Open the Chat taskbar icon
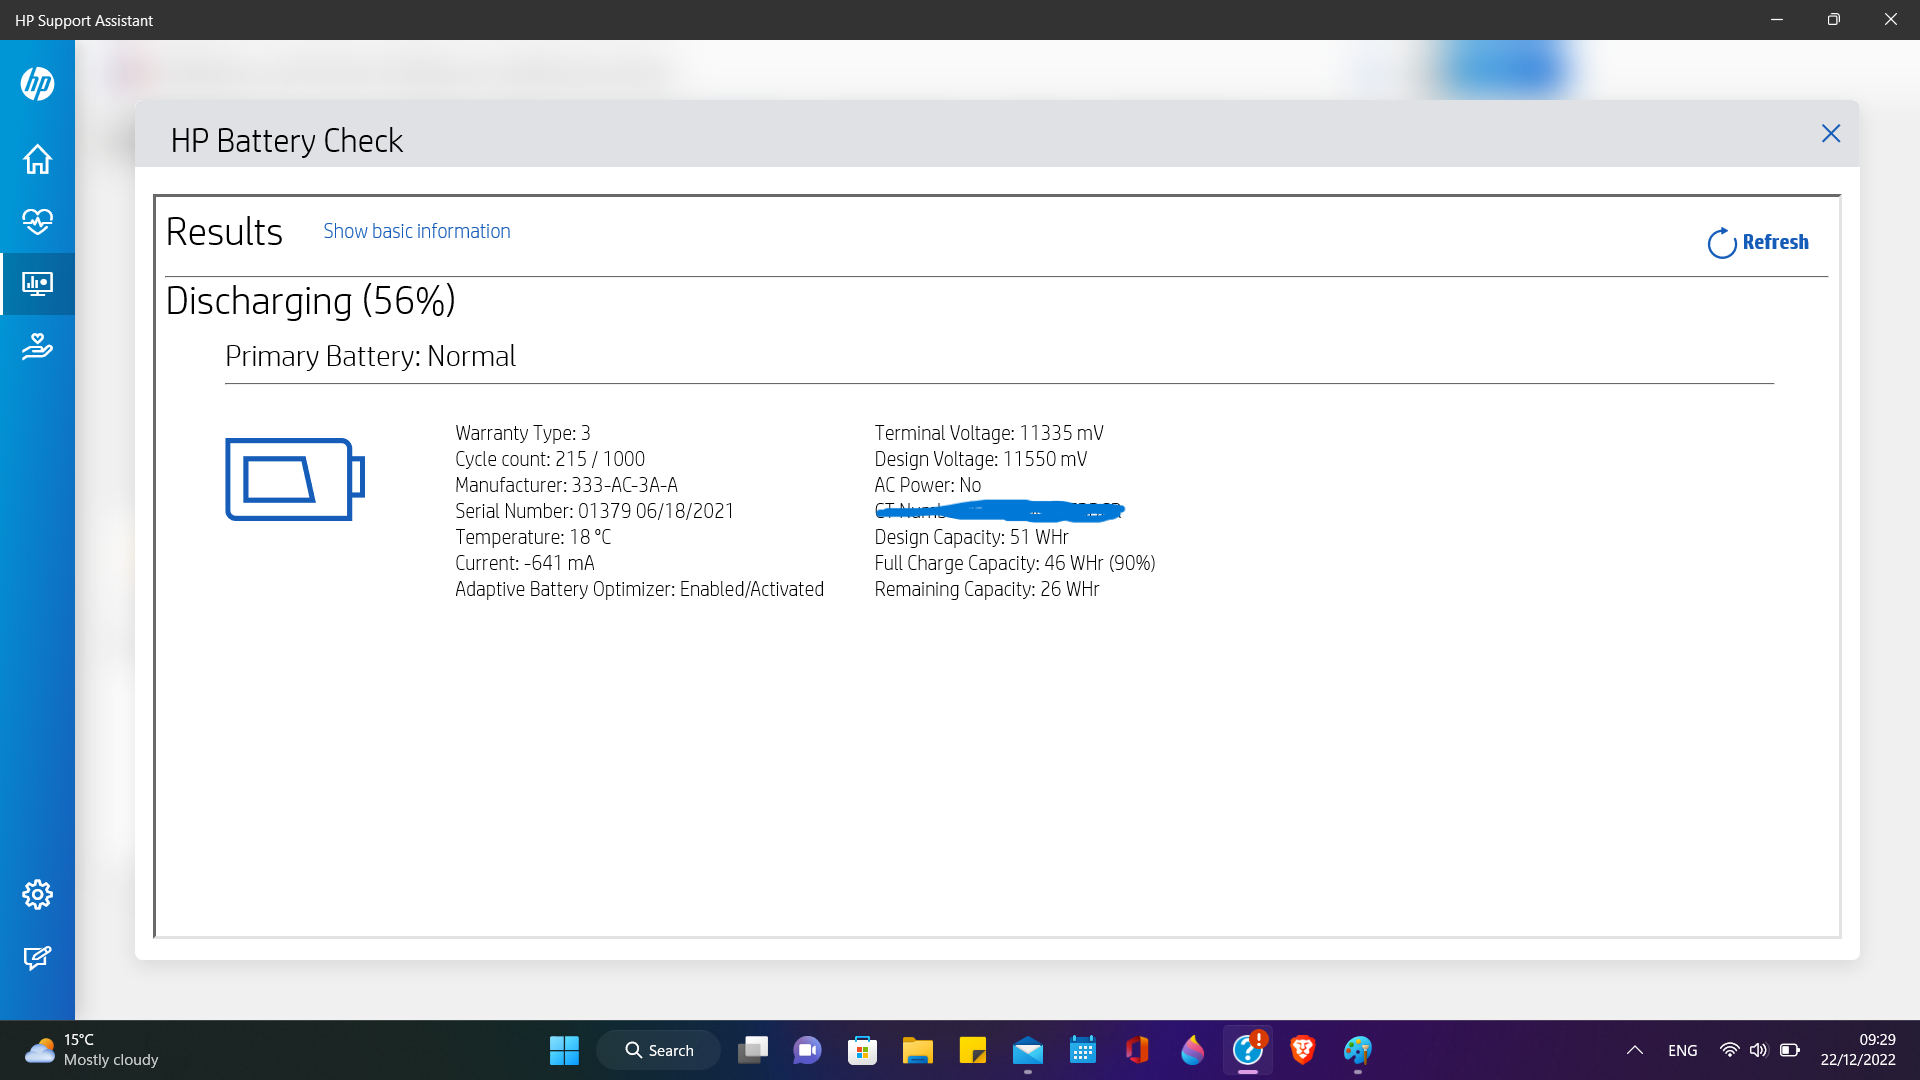Screen dimensions: 1920x1080 tap(807, 1050)
